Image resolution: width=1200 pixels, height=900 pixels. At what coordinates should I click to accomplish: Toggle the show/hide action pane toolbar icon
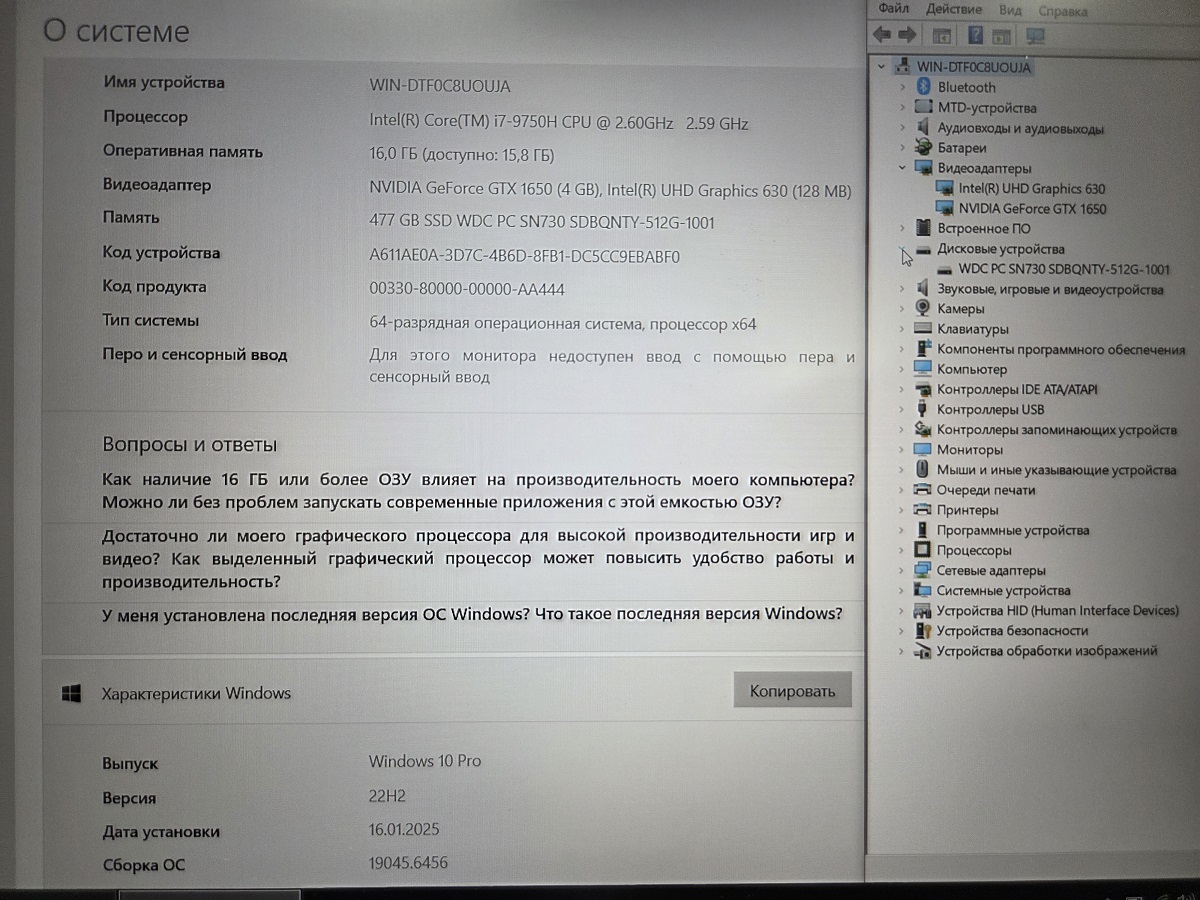coord(1002,36)
